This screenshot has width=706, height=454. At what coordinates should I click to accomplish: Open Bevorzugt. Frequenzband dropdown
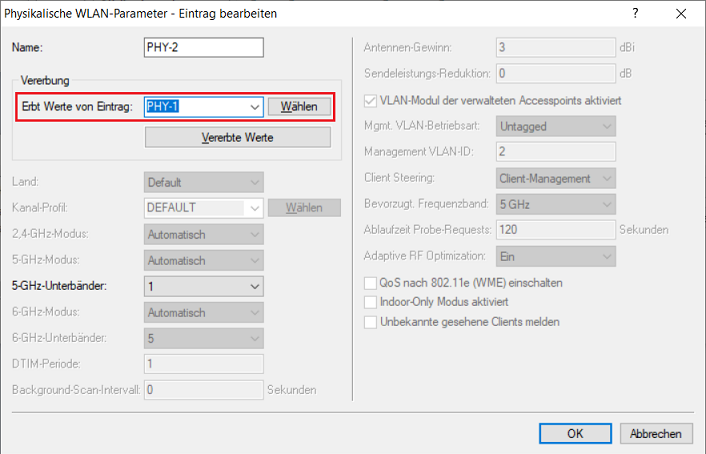(x=603, y=204)
